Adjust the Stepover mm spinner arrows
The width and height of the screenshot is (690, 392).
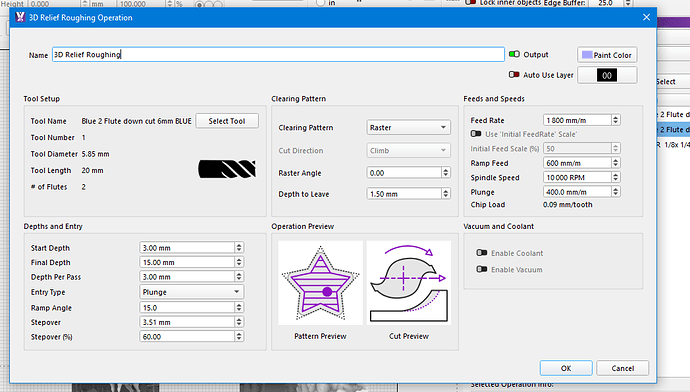point(239,322)
